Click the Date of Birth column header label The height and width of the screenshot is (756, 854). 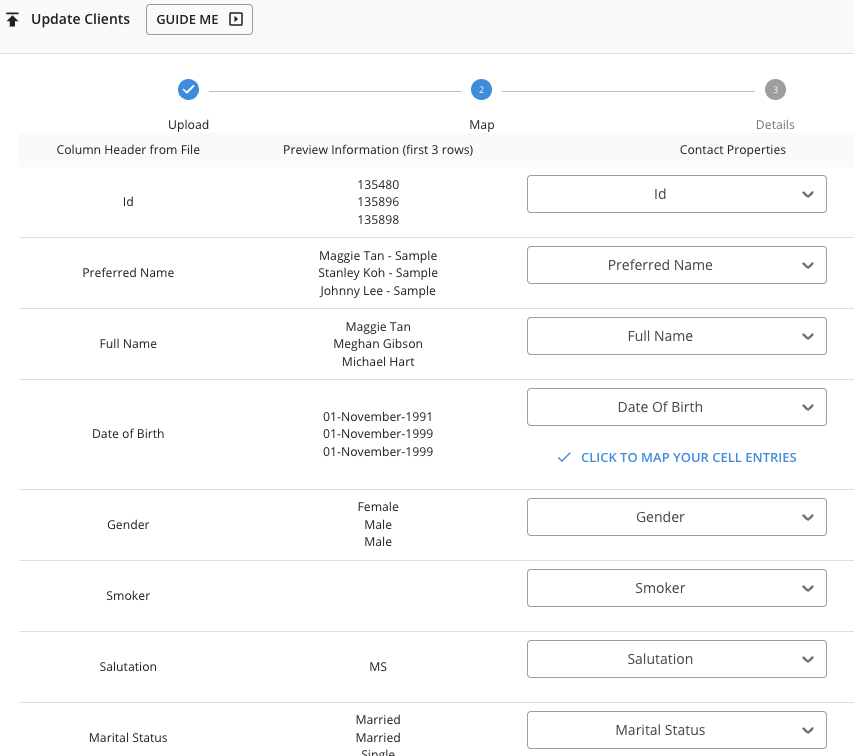pyautogui.click(x=128, y=434)
